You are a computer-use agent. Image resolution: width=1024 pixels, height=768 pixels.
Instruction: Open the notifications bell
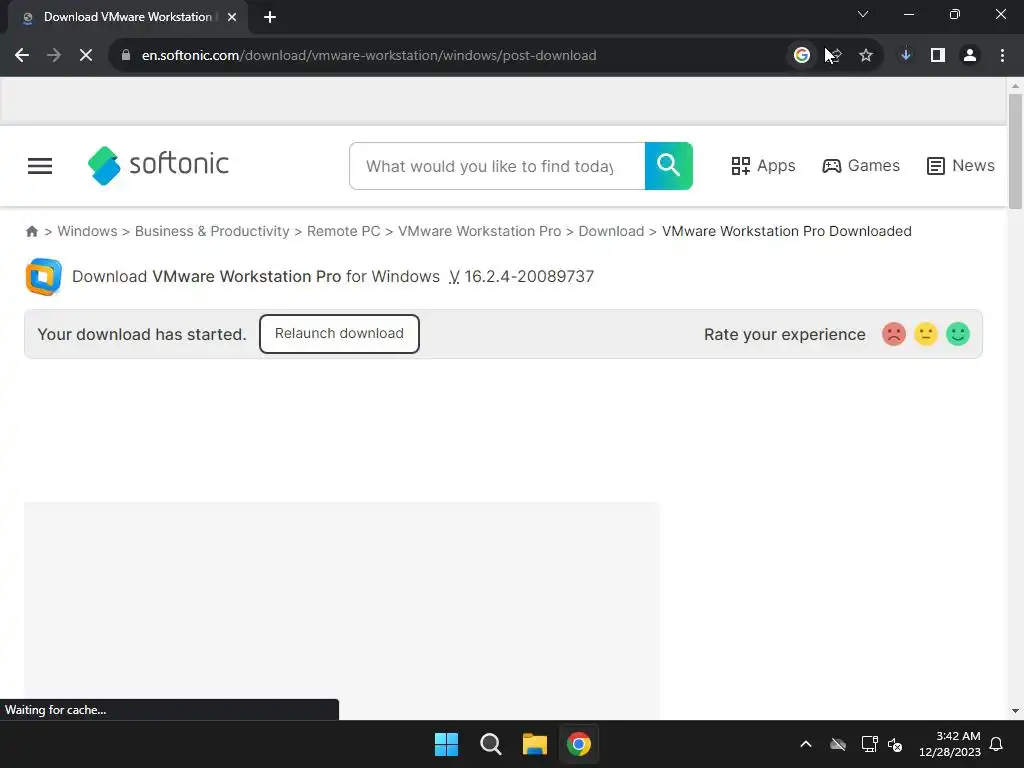[x=997, y=744]
